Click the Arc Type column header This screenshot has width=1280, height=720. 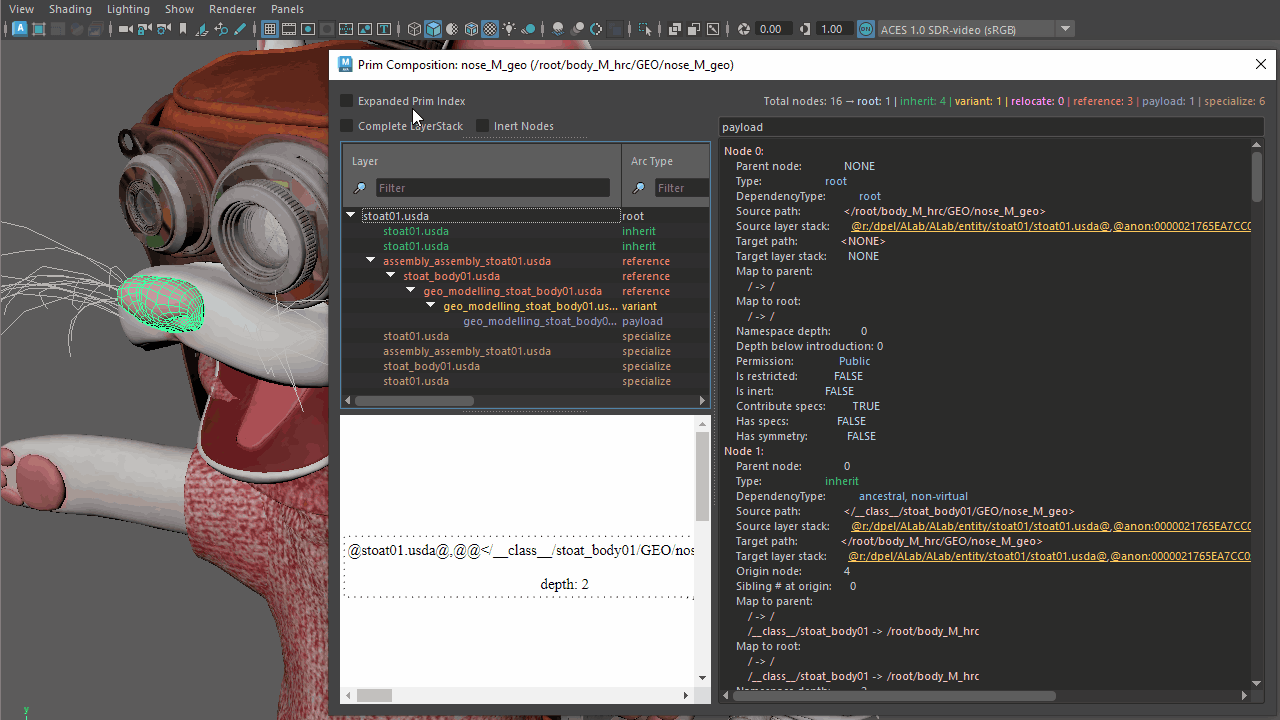pos(666,161)
